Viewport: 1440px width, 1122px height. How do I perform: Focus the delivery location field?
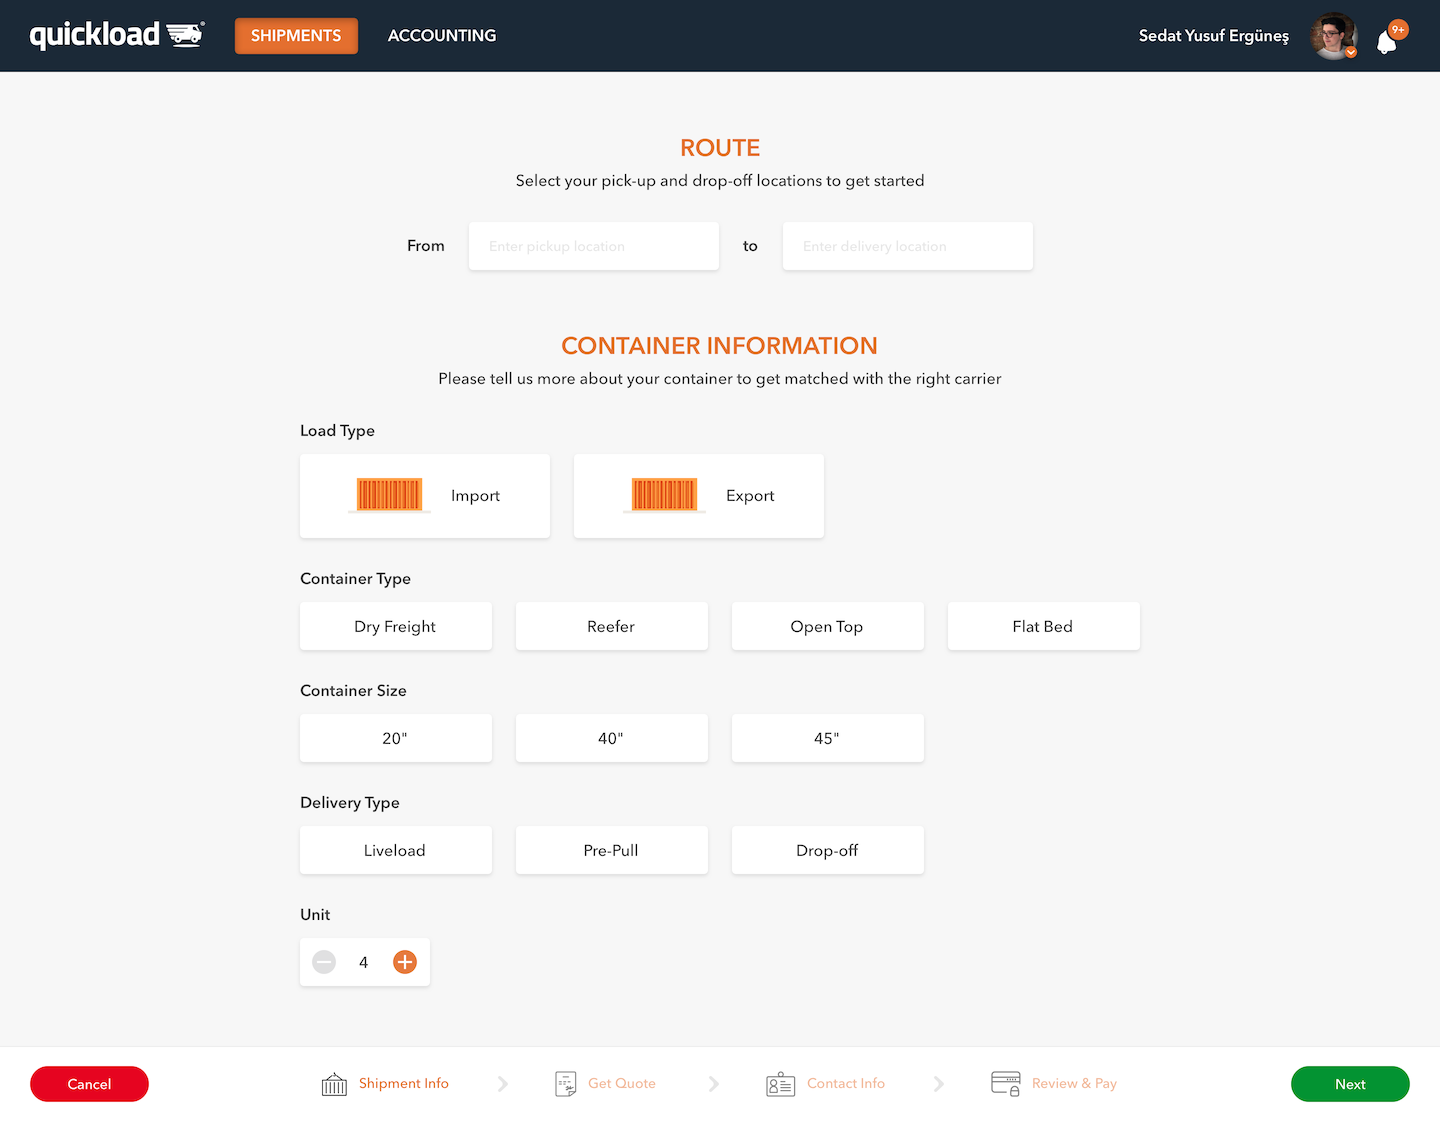[x=908, y=246]
